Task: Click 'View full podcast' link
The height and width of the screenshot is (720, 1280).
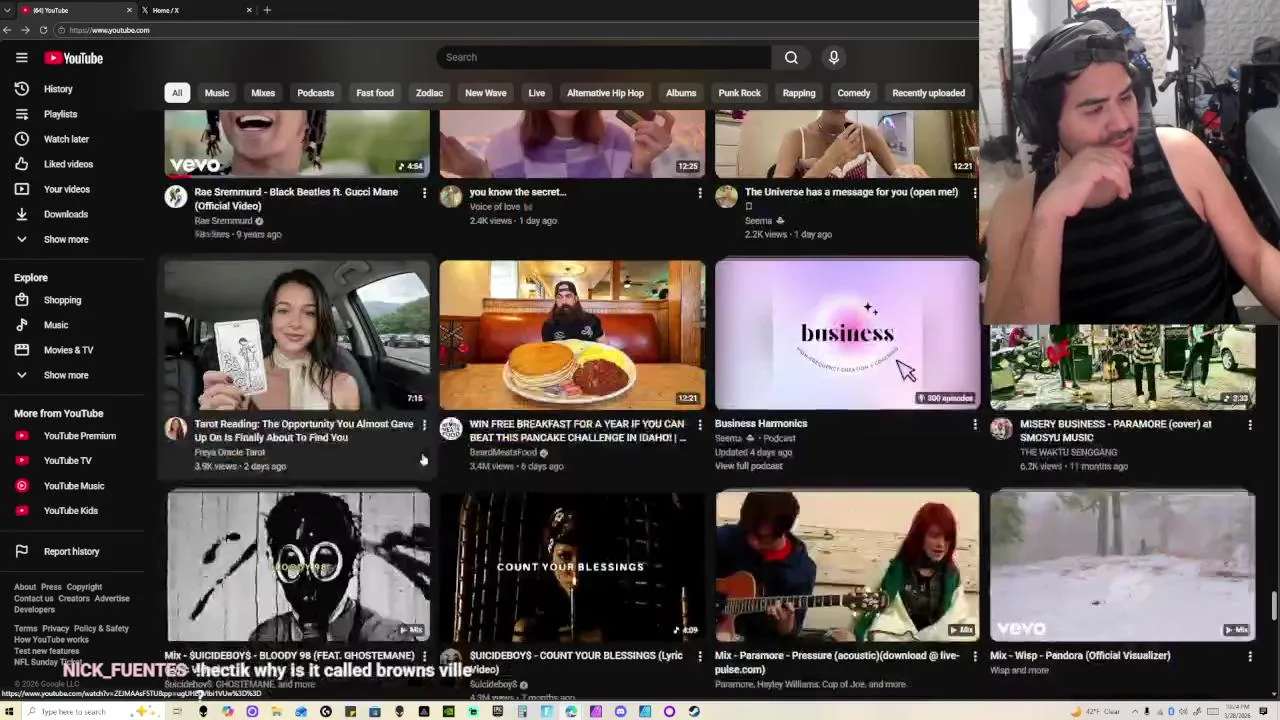Action: 748,466
